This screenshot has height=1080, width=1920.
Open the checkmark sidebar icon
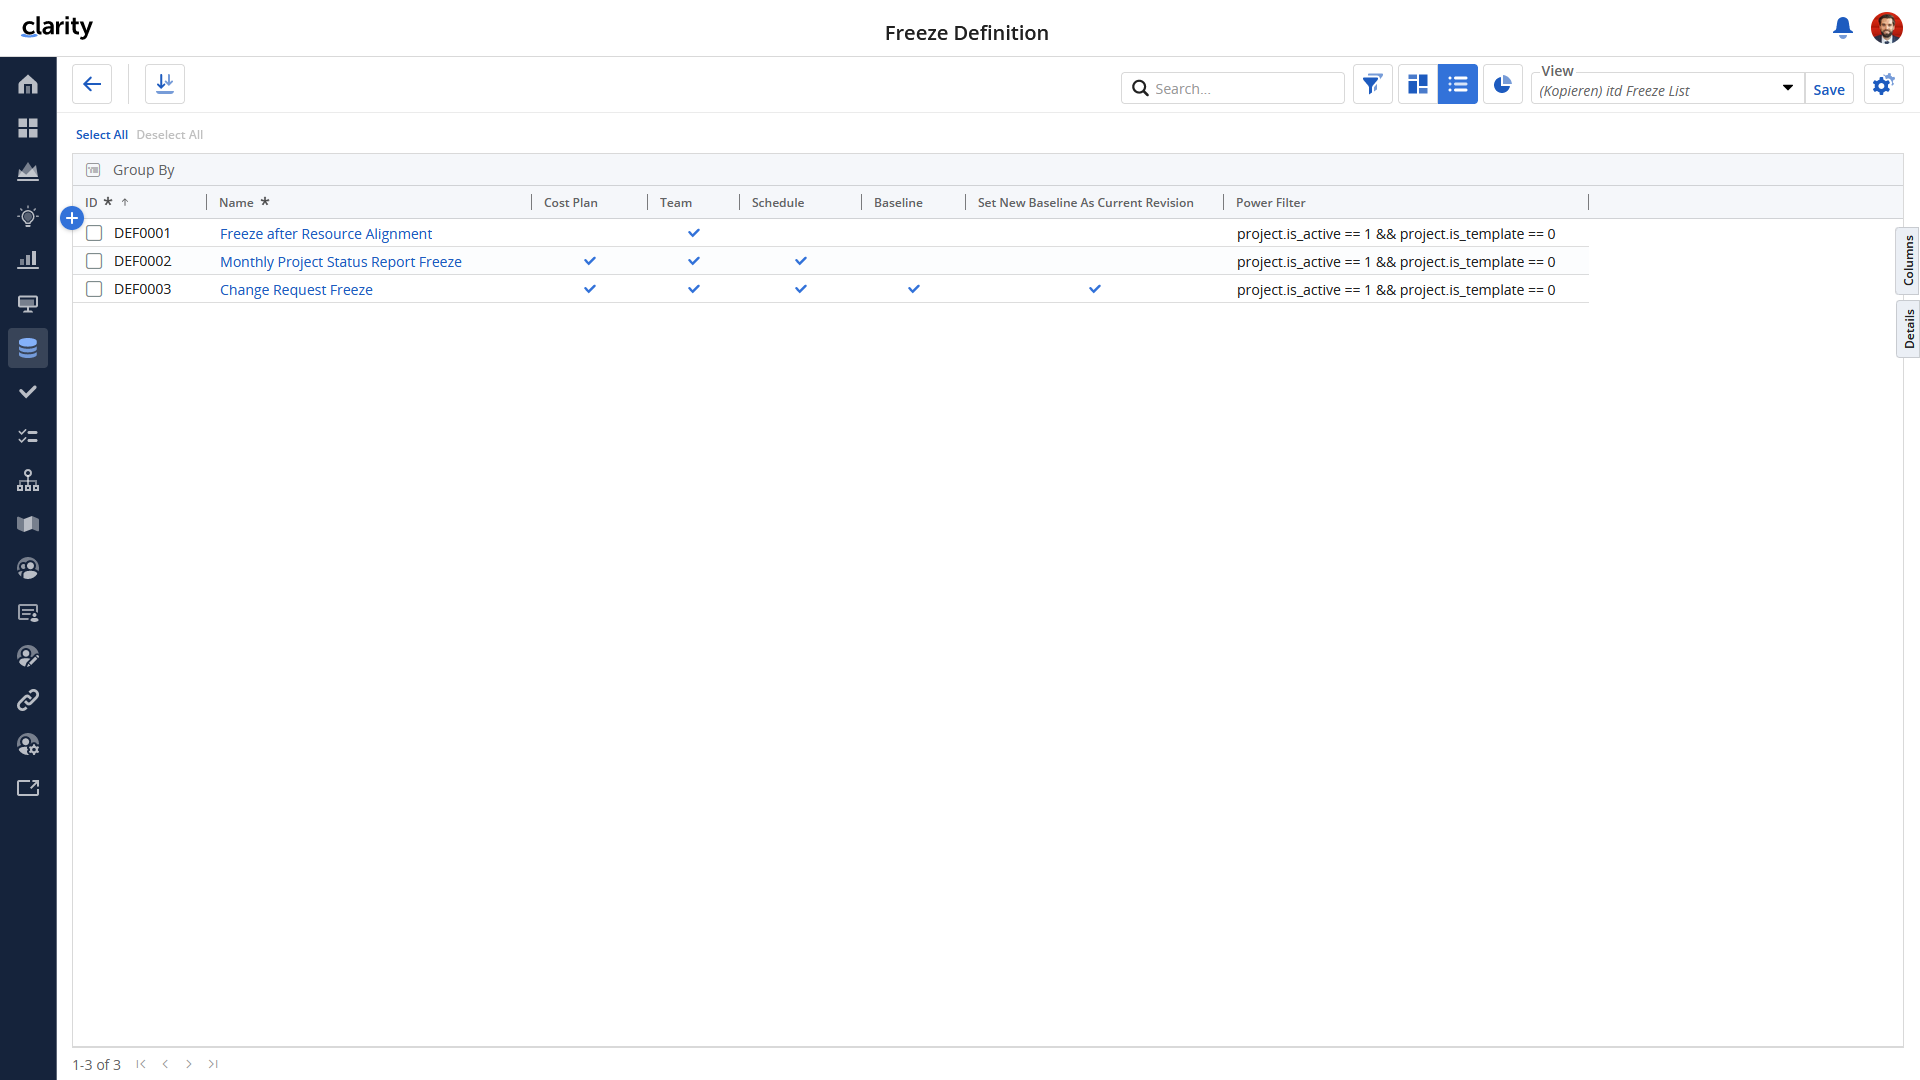(28, 392)
